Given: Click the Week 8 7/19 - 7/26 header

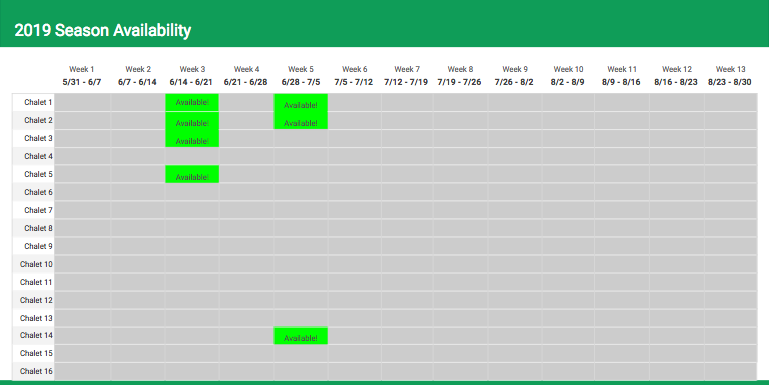Looking at the screenshot, I should [460, 76].
